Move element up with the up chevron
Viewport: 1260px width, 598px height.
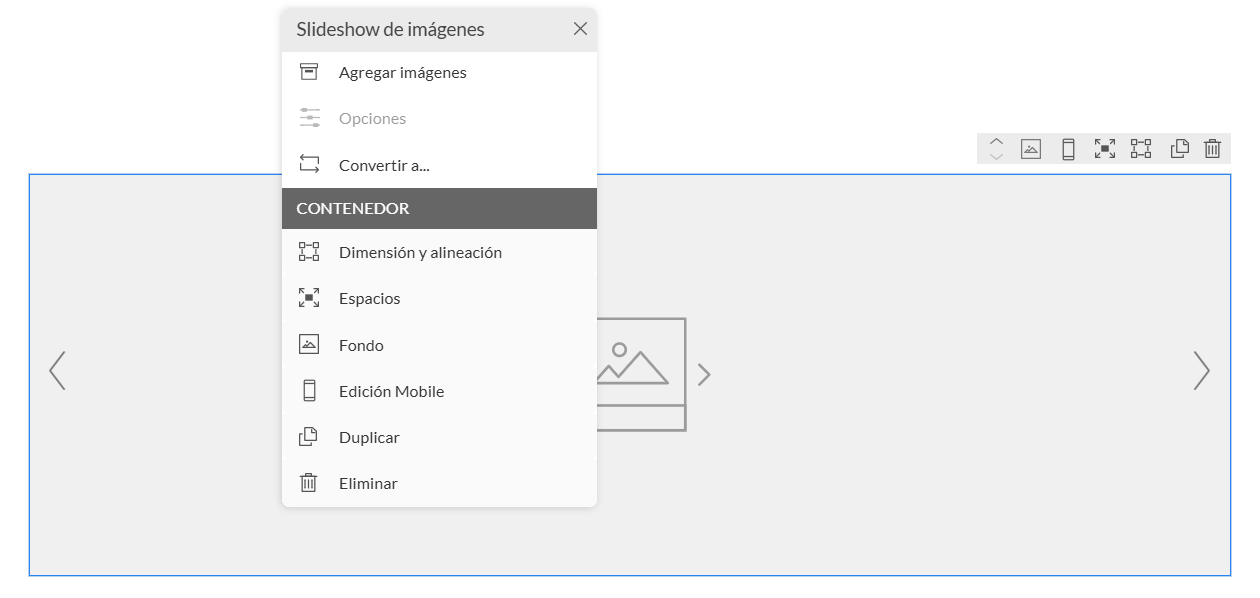(996, 142)
